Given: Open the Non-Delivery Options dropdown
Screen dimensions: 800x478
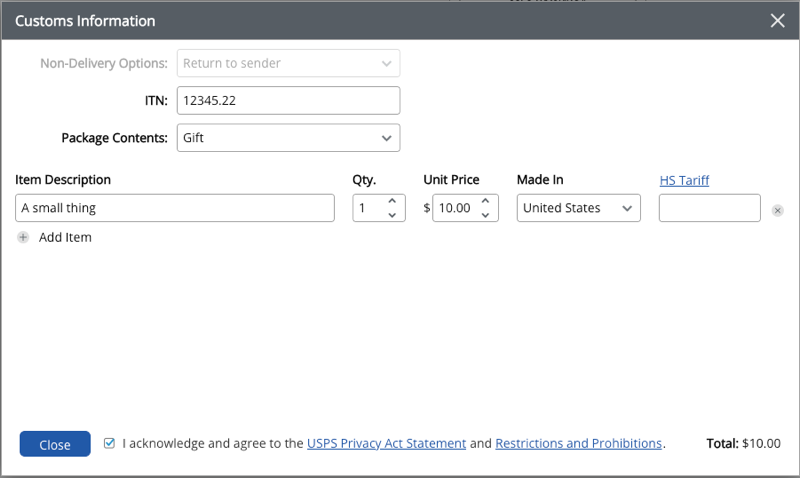Looking at the screenshot, I should click(288, 63).
